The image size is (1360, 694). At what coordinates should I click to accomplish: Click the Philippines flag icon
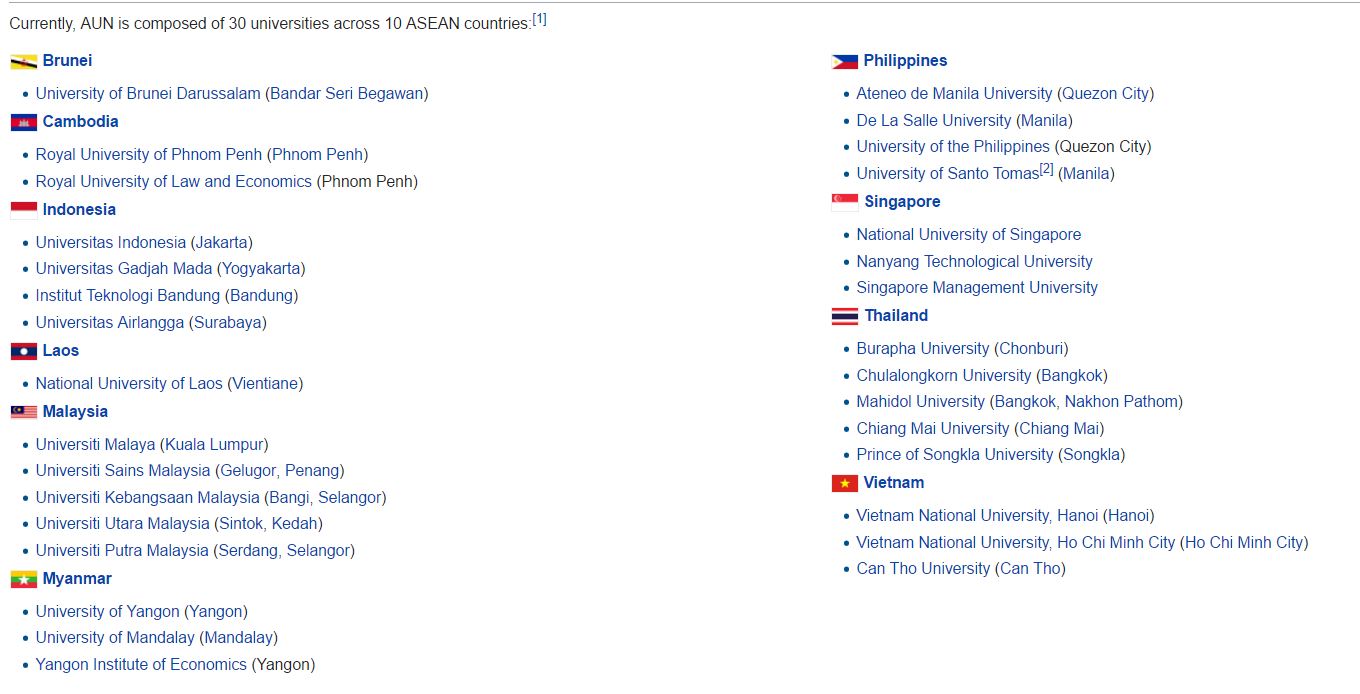pos(845,62)
